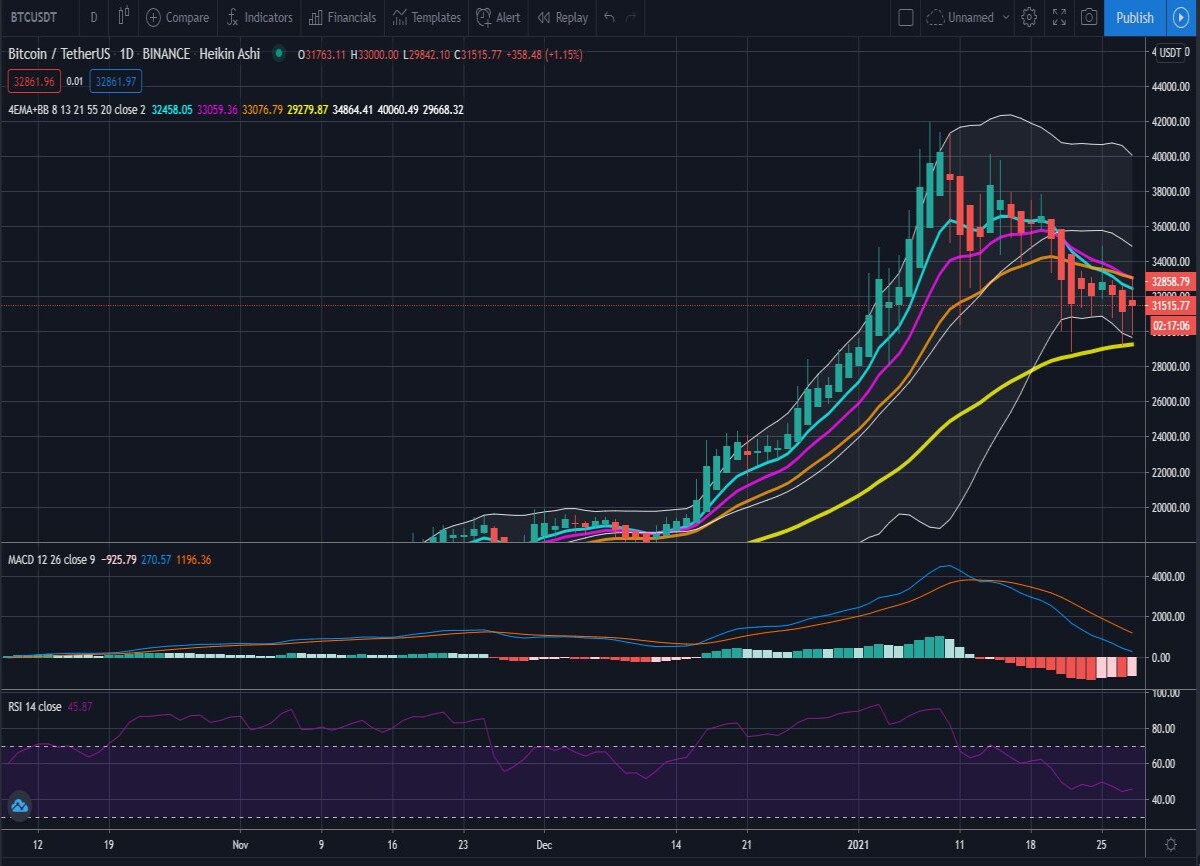Screen dimensions: 1200x866
Task: Create an Alert
Action: click(498, 17)
